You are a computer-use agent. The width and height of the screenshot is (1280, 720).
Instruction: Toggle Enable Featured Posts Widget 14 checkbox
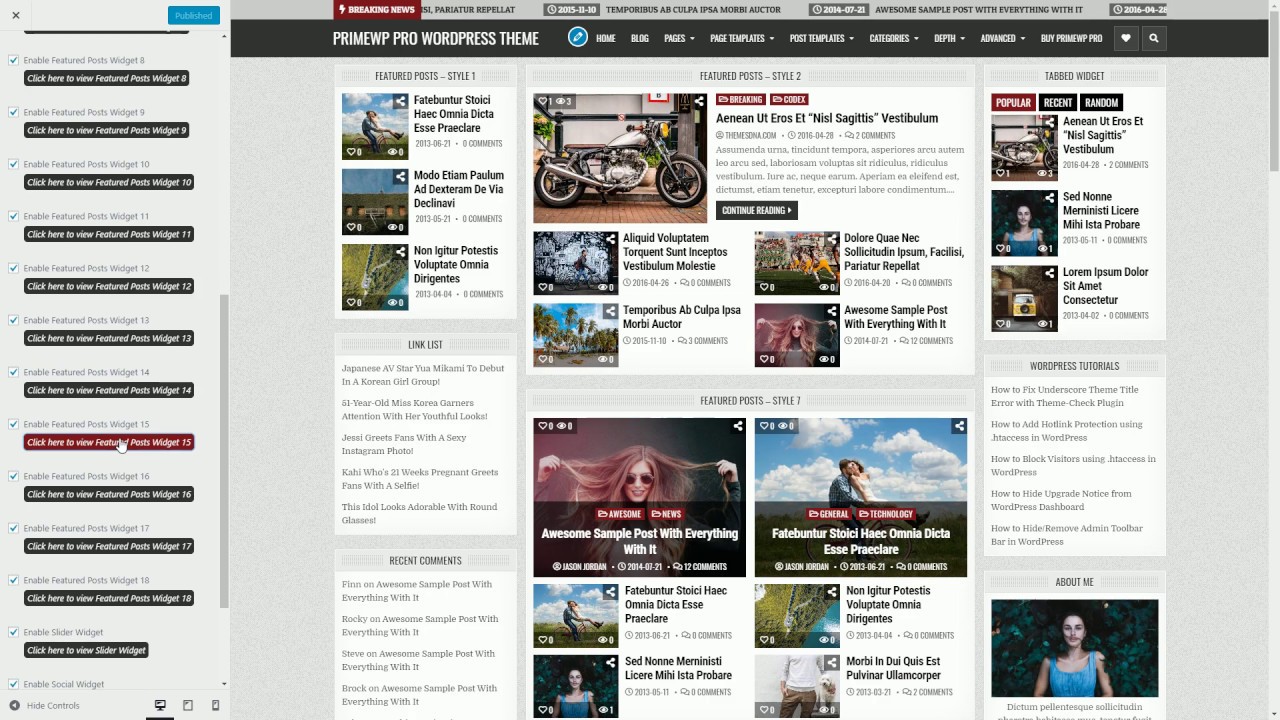pyautogui.click(x=13, y=372)
